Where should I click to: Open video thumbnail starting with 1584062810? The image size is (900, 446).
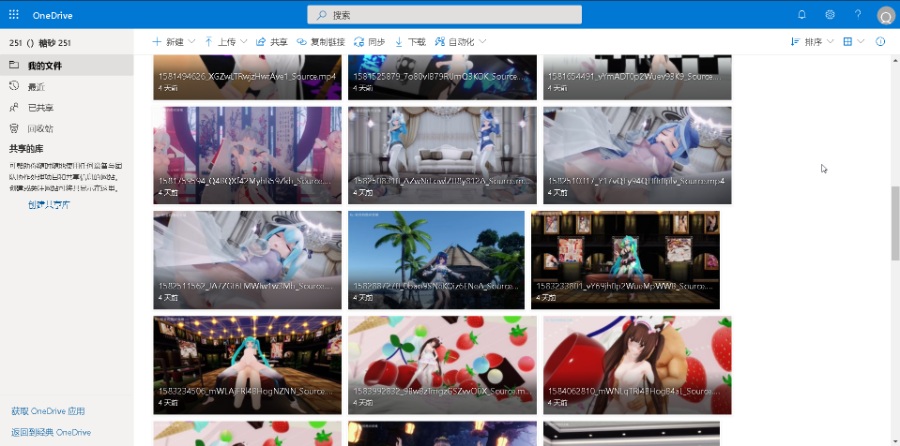pos(637,365)
